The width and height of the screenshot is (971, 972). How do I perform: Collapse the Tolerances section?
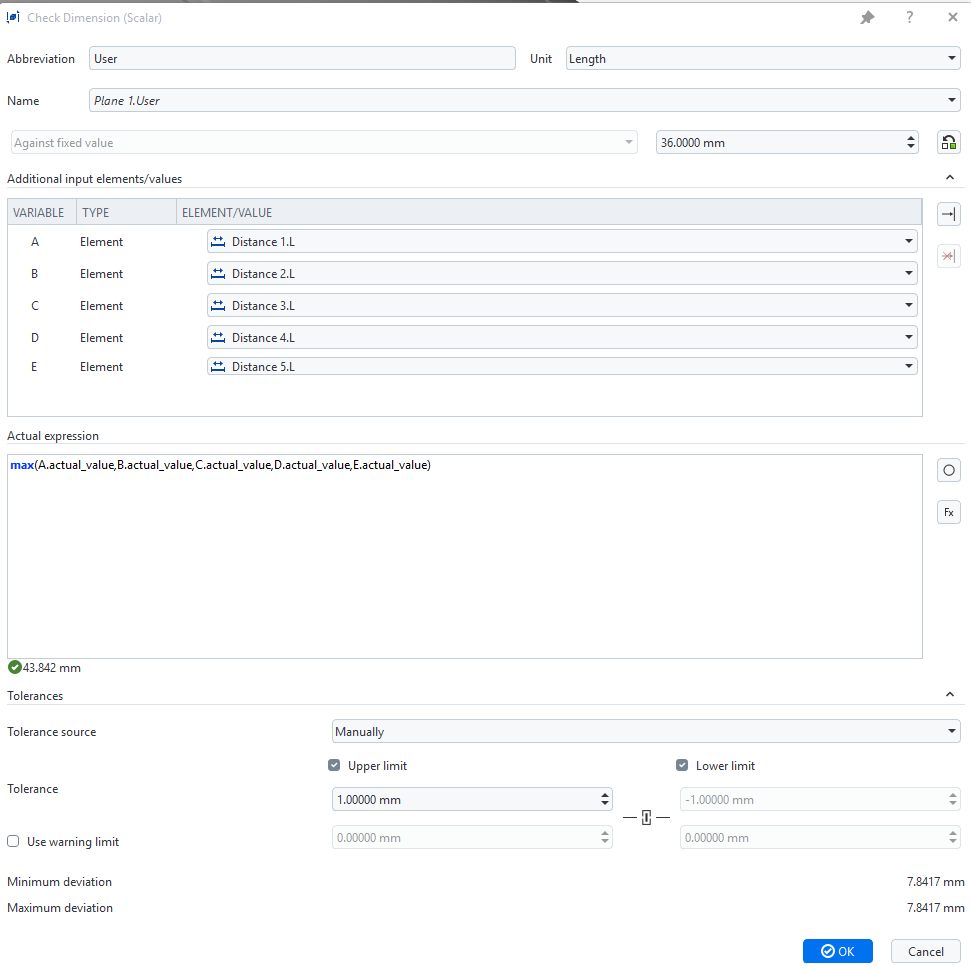click(x=949, y=695)
